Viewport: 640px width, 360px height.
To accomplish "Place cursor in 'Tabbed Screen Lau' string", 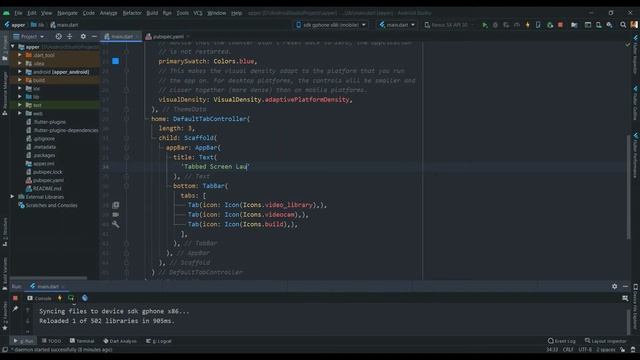I will coord(215,167).
